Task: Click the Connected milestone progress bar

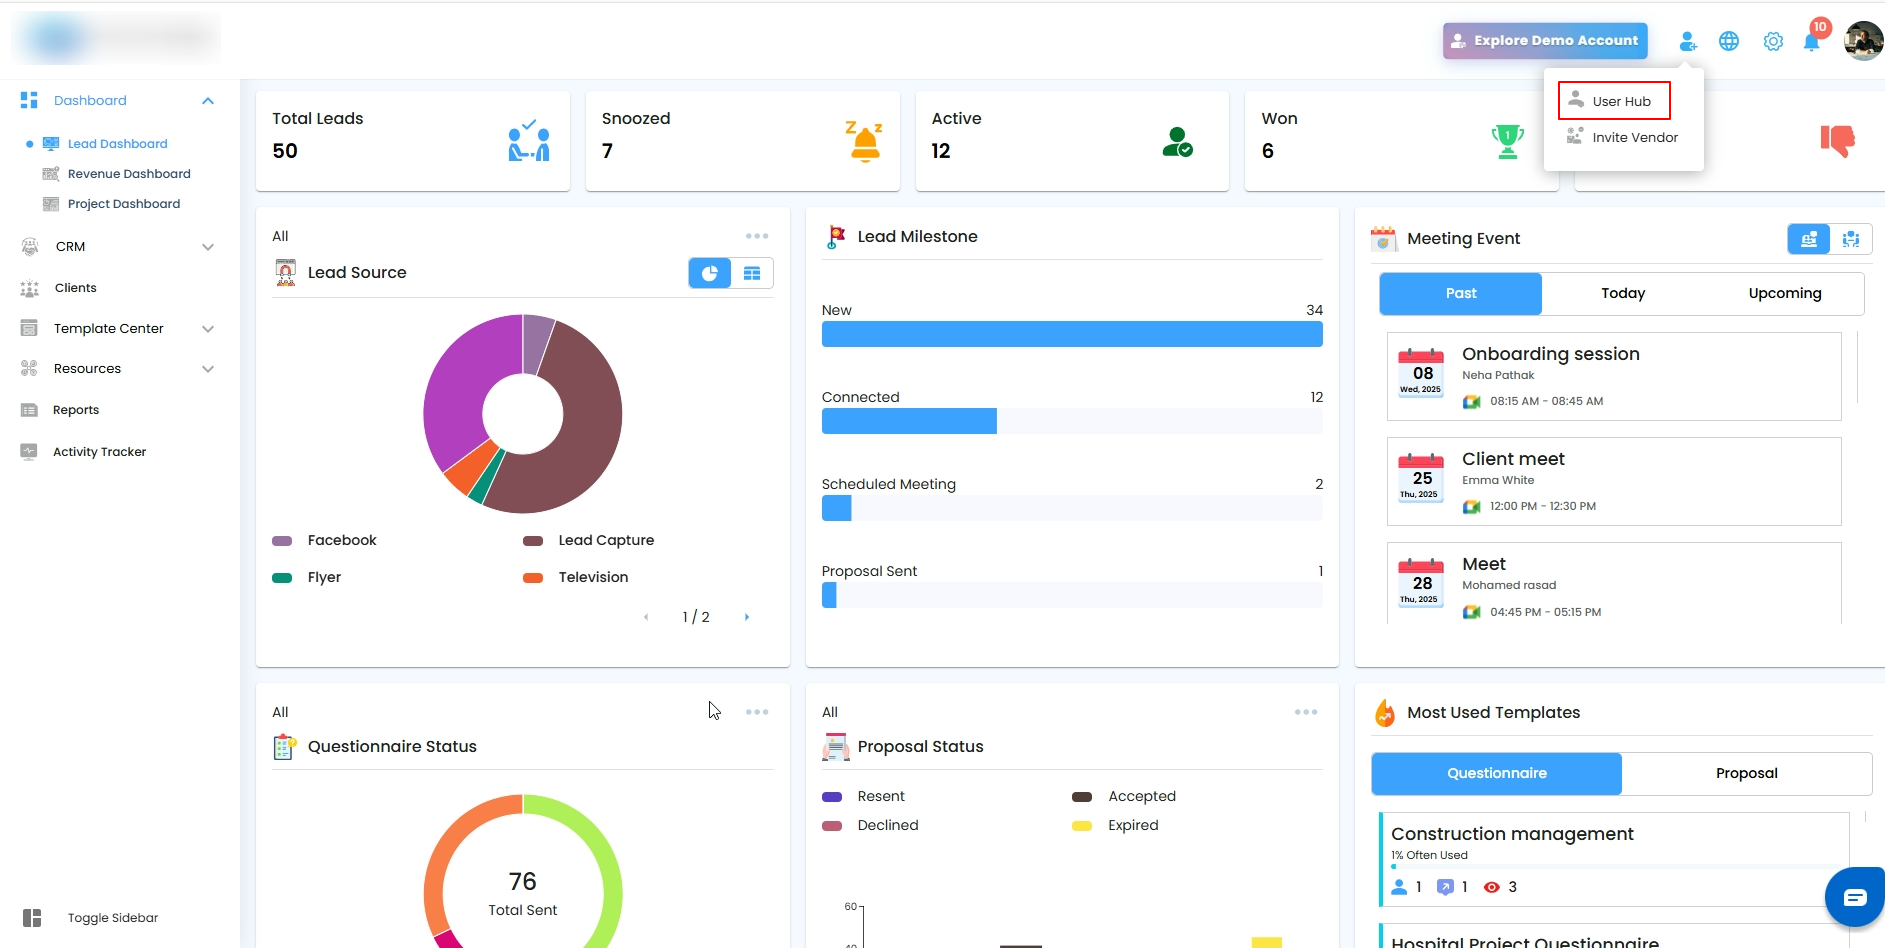Action: (1072, 421)
